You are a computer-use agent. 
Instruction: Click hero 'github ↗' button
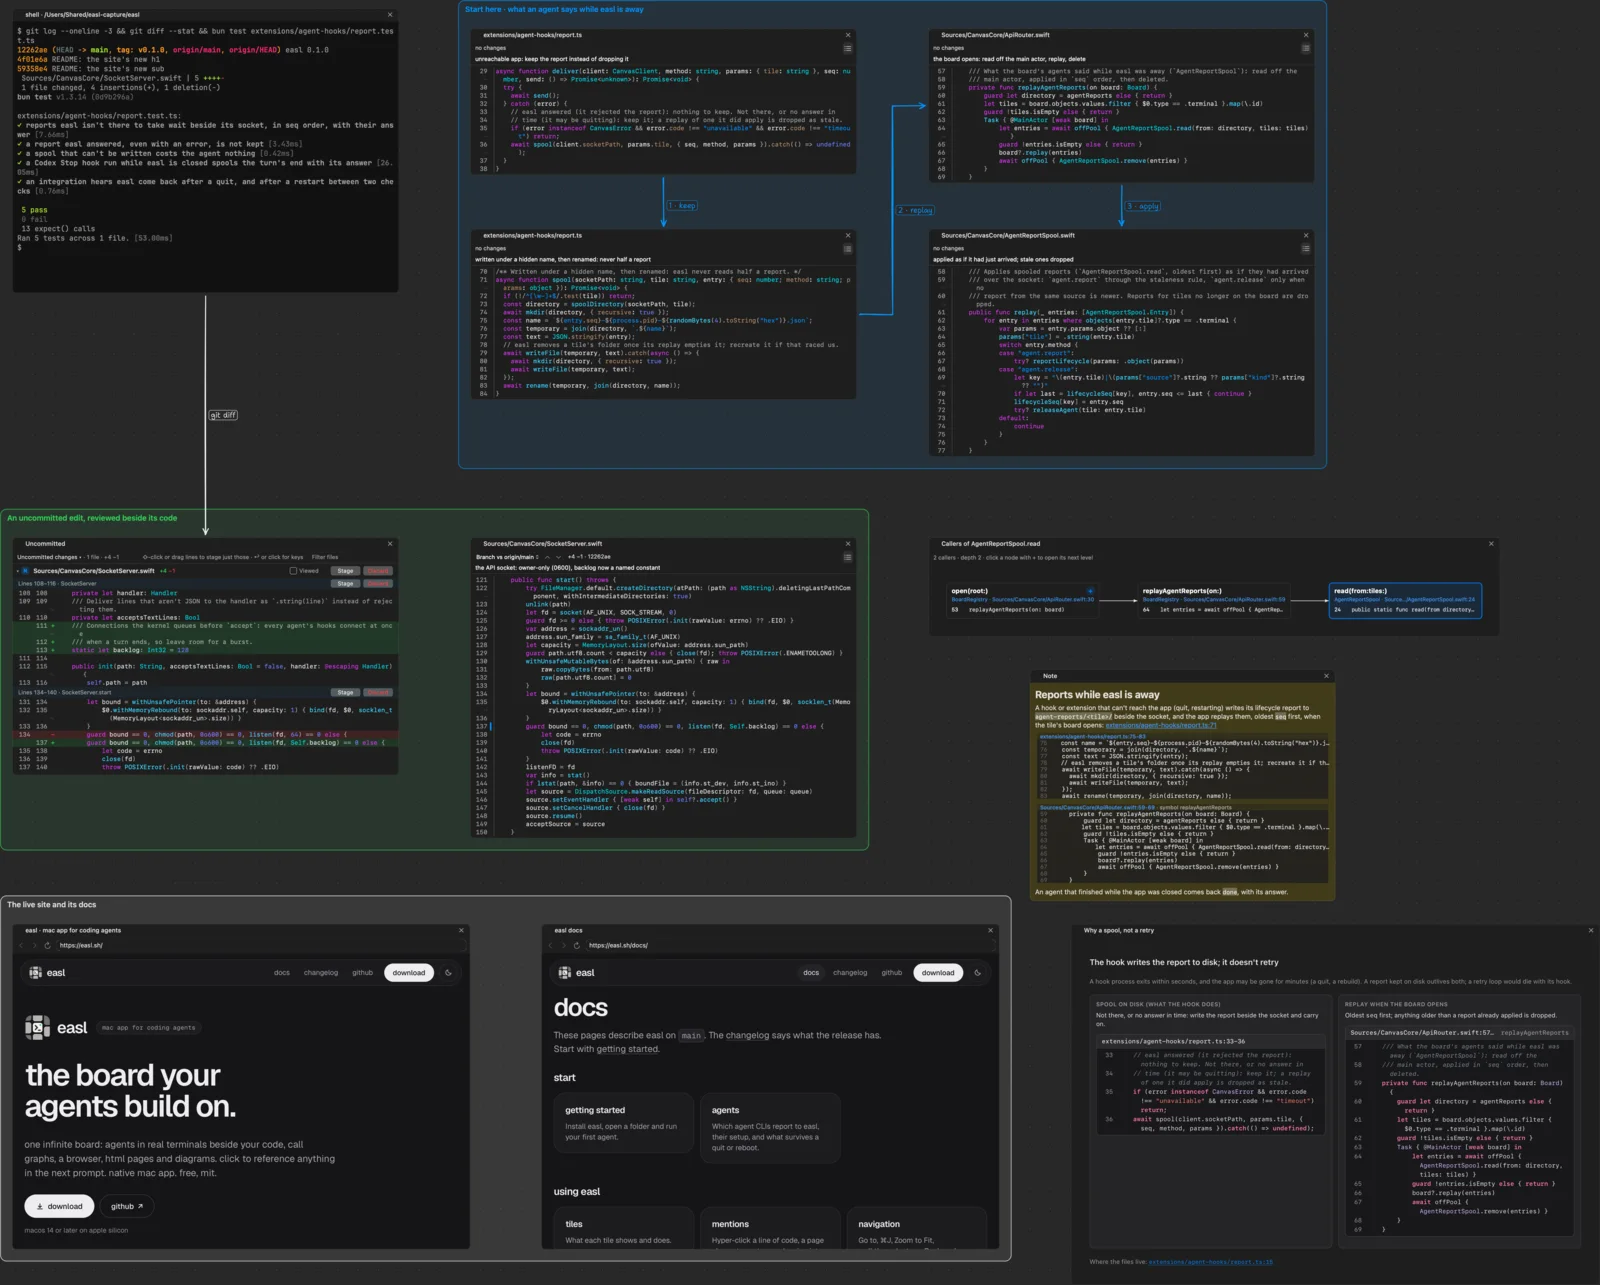(127, 1206)
